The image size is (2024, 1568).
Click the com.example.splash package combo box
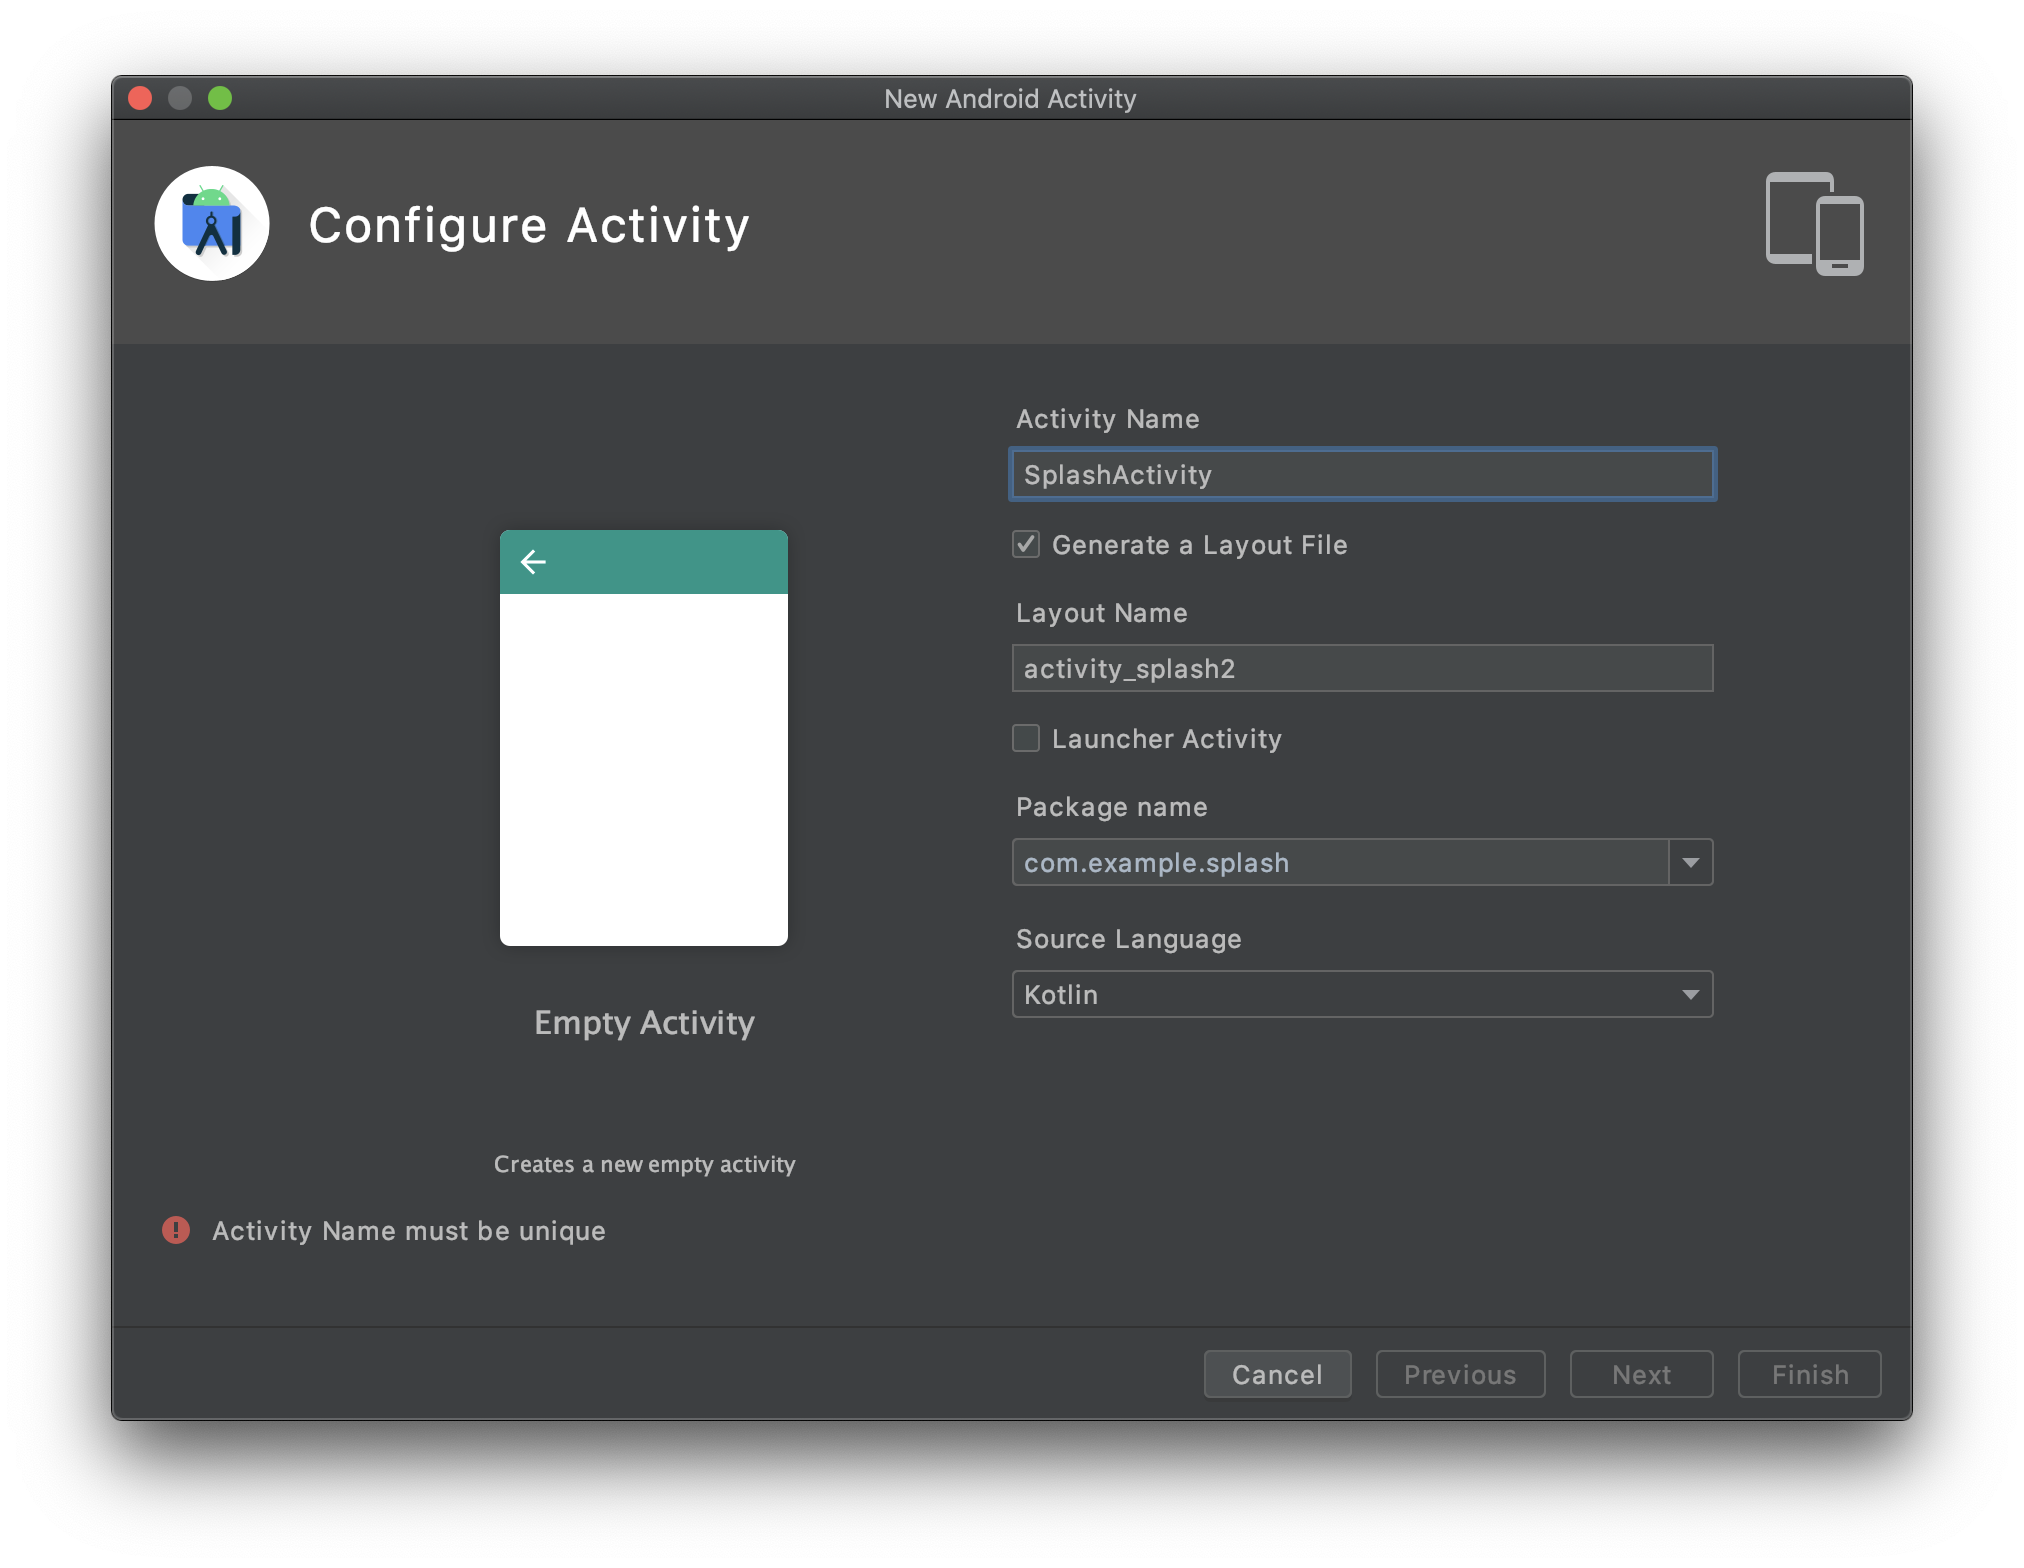1340,862
